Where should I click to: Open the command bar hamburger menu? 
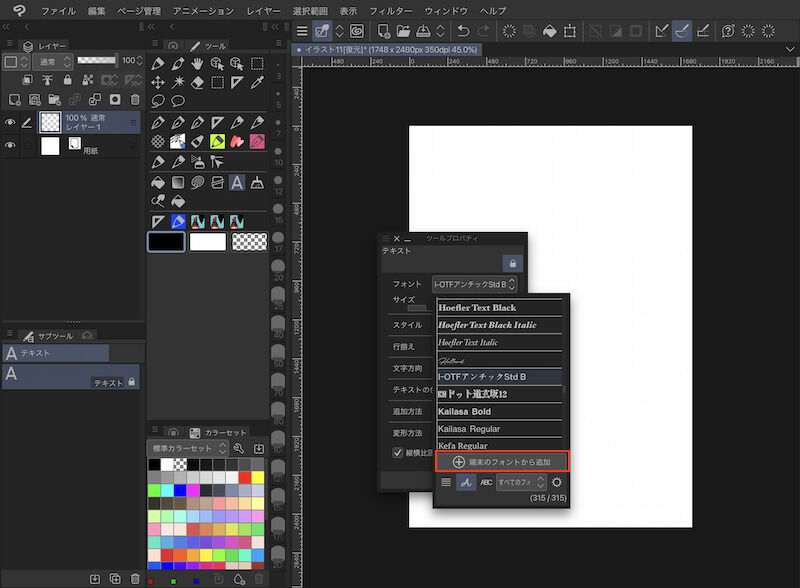click(302, 31)
